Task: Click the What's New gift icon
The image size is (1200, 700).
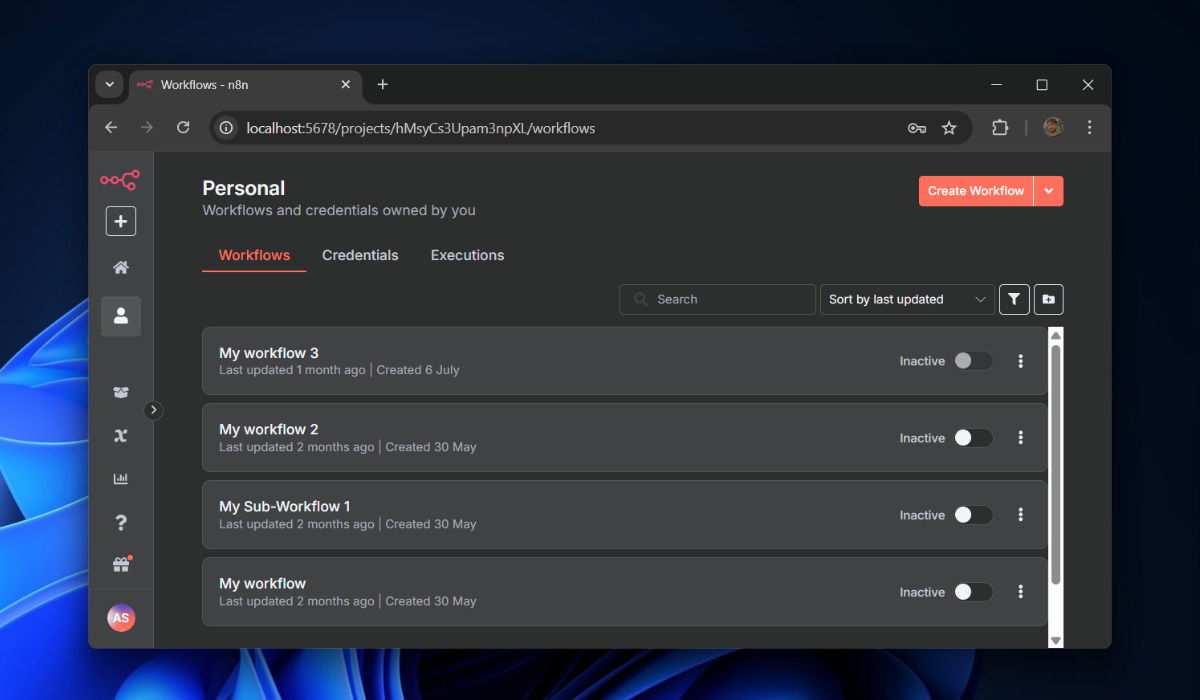Action: [121, 565]
